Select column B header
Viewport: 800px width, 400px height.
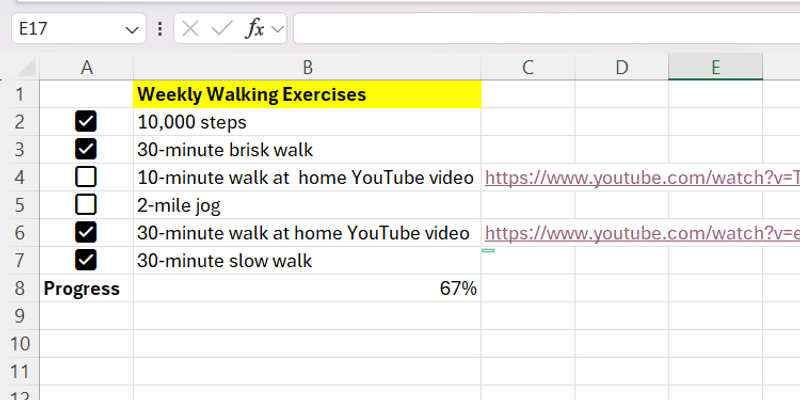pyautogui.click(x=307, y=68)
